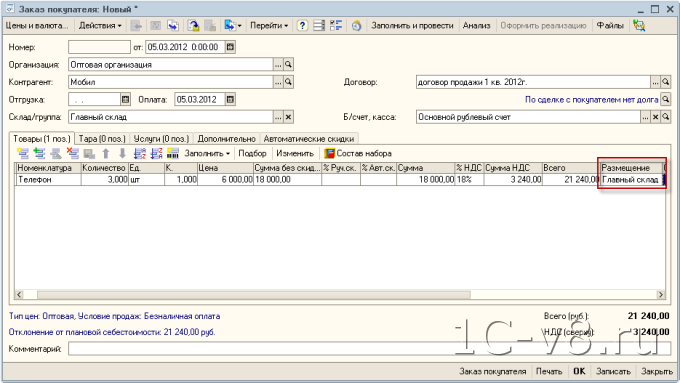This screenshot has height=383, width=680.
Task: Open calendar for Оплата date
Action: click(x=230, y=99)
